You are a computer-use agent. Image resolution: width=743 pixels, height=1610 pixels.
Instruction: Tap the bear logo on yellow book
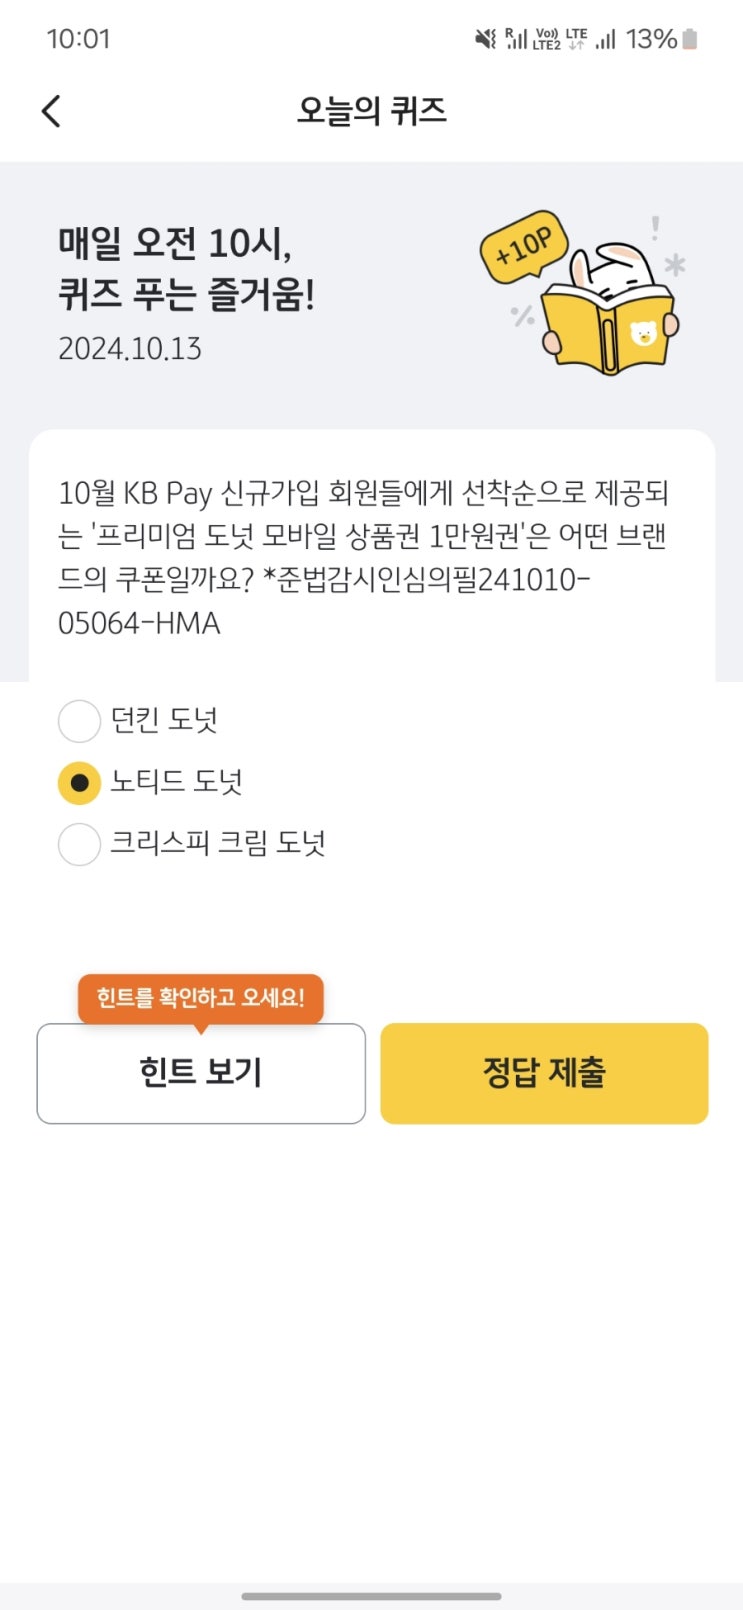coord(645,333)
